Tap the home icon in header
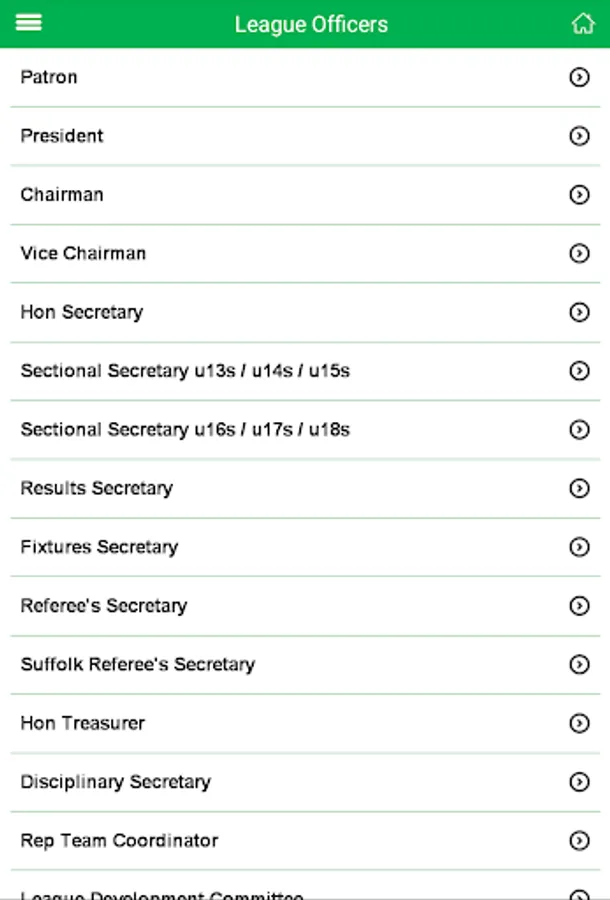The width and height of the screenshot is (610, 900). click(x=583, y=24)
